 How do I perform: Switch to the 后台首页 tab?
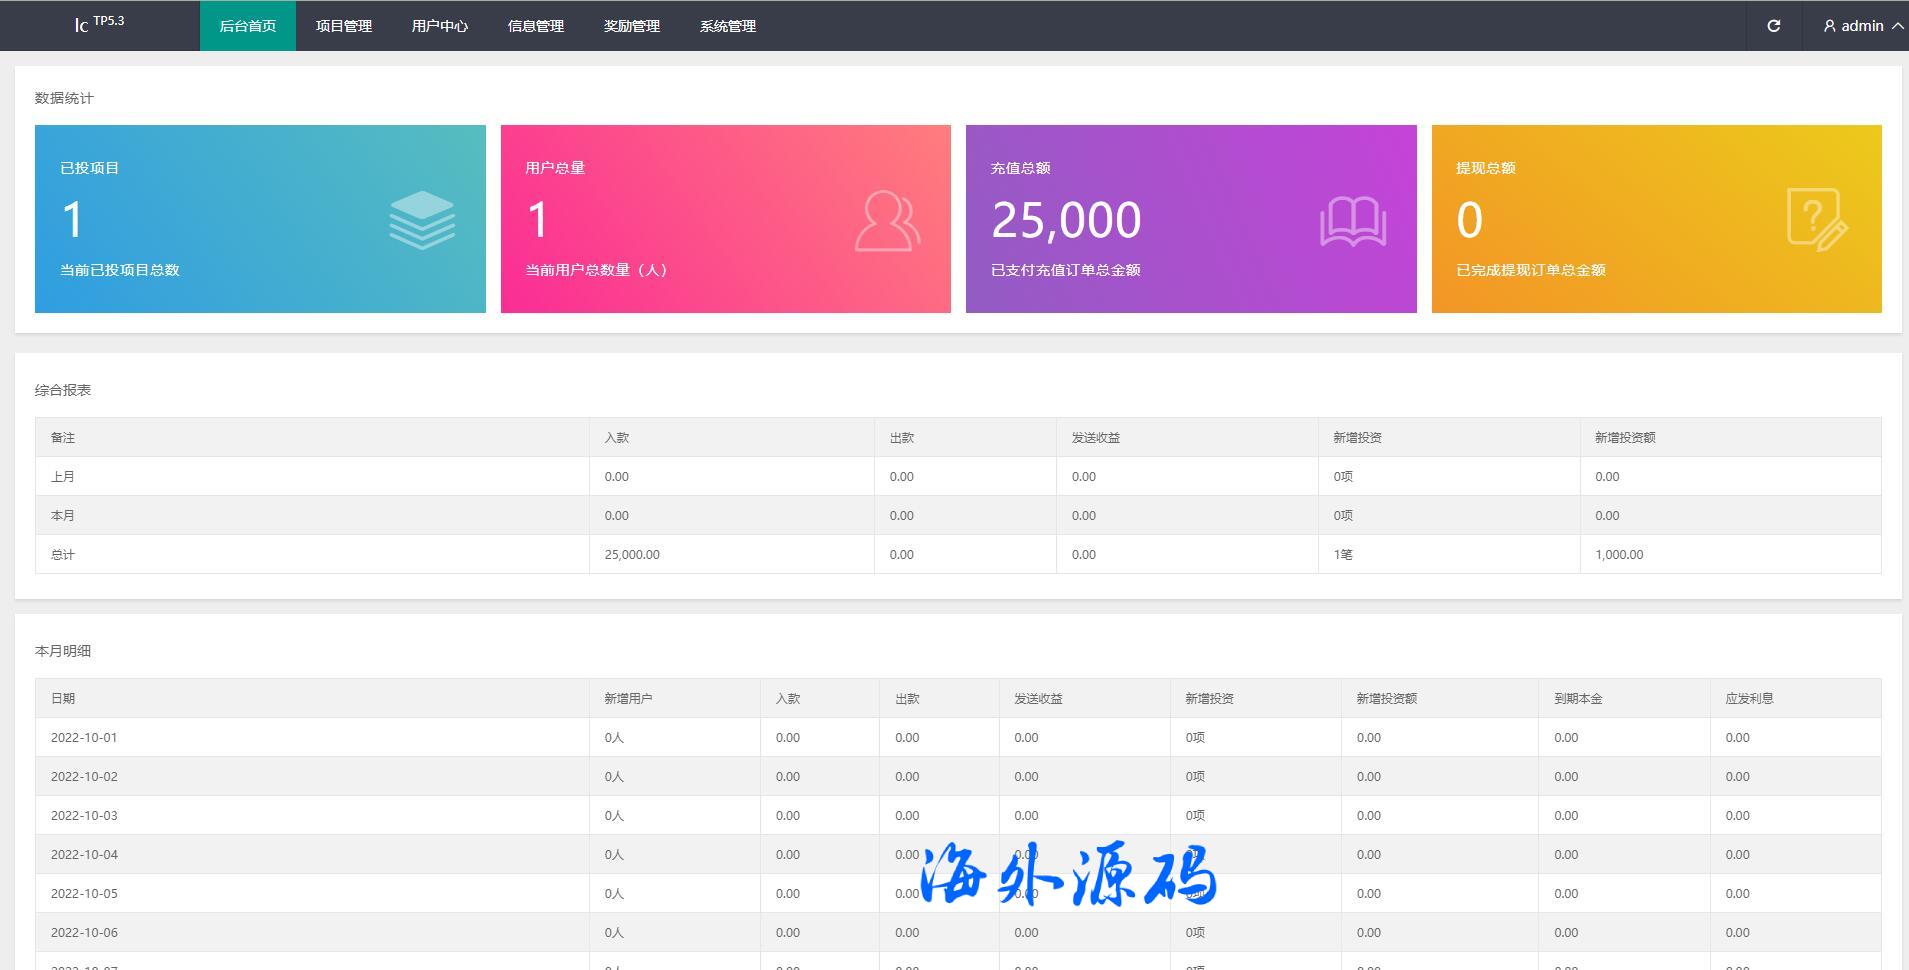tap(248, 26)
